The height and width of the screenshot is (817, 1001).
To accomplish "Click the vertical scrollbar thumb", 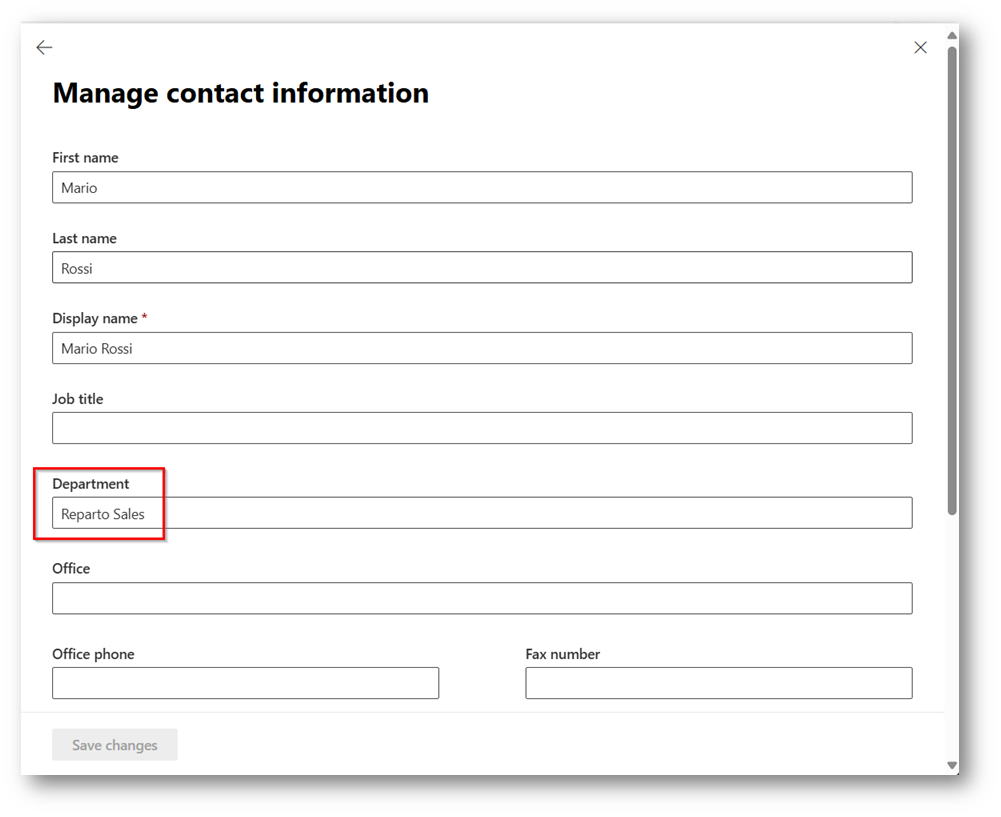I will [x=952, y=280].
